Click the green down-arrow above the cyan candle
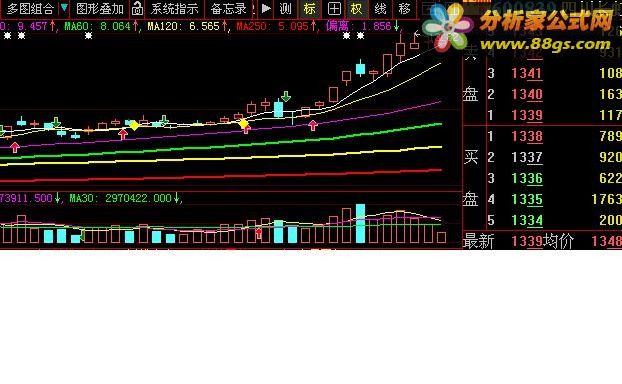Image resolution: width=622 pixels, height=384 pixels. point(286,96)
